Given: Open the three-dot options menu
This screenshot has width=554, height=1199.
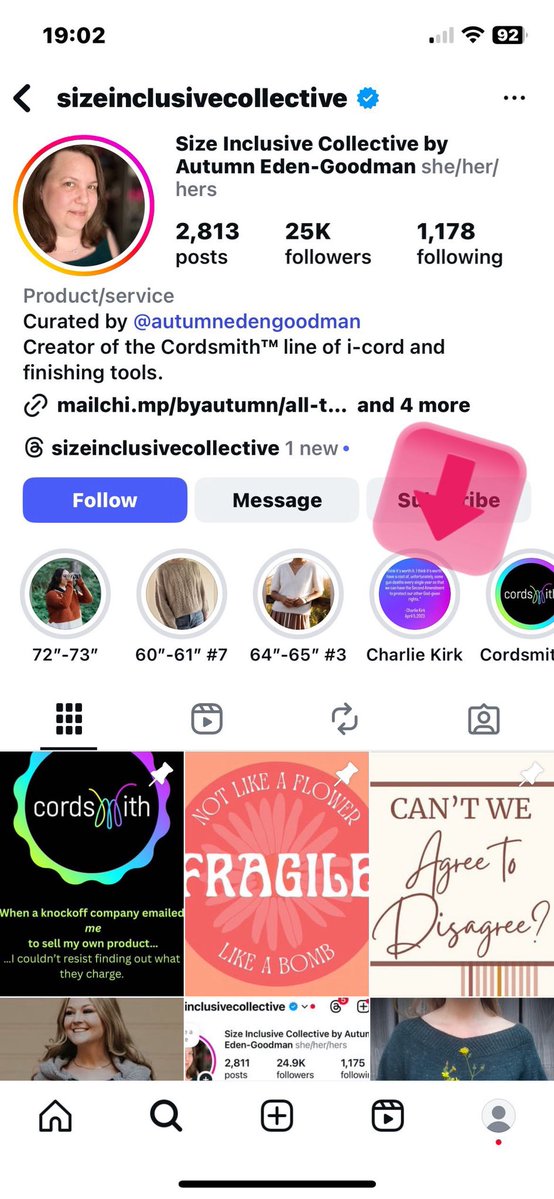Looking at the screenshot, I should [514, 99].
